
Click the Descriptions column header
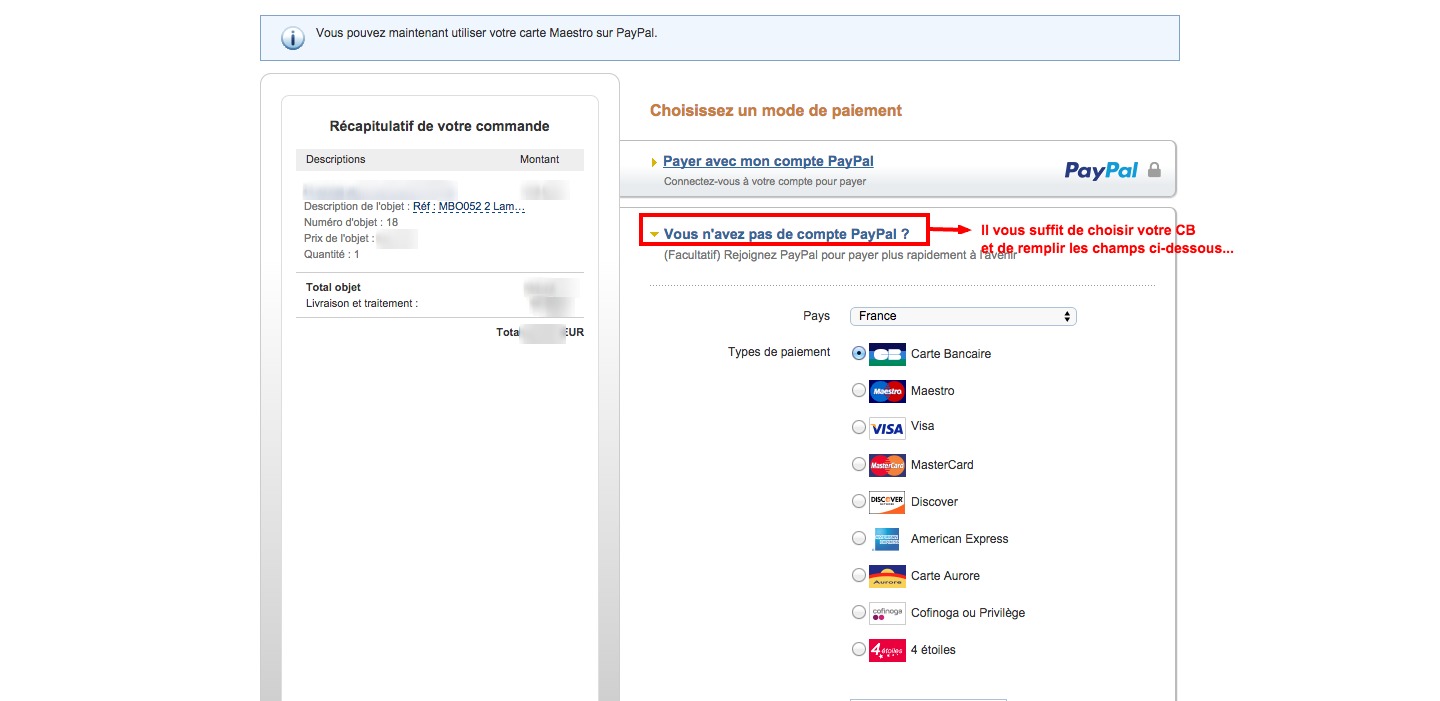336,159
